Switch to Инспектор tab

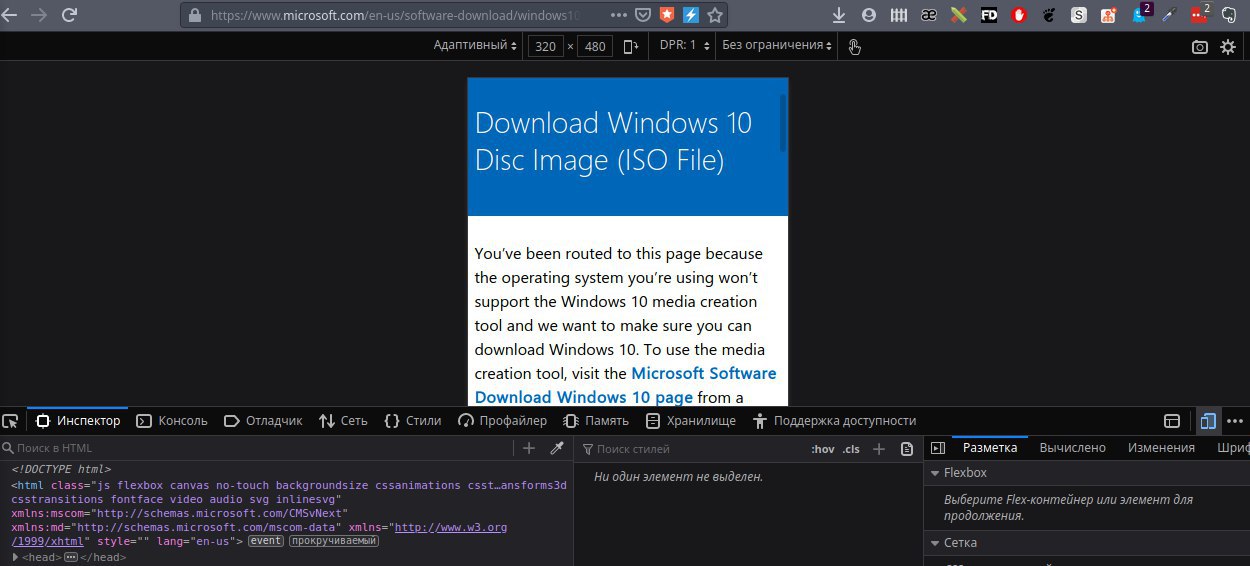tap(78, 421)
